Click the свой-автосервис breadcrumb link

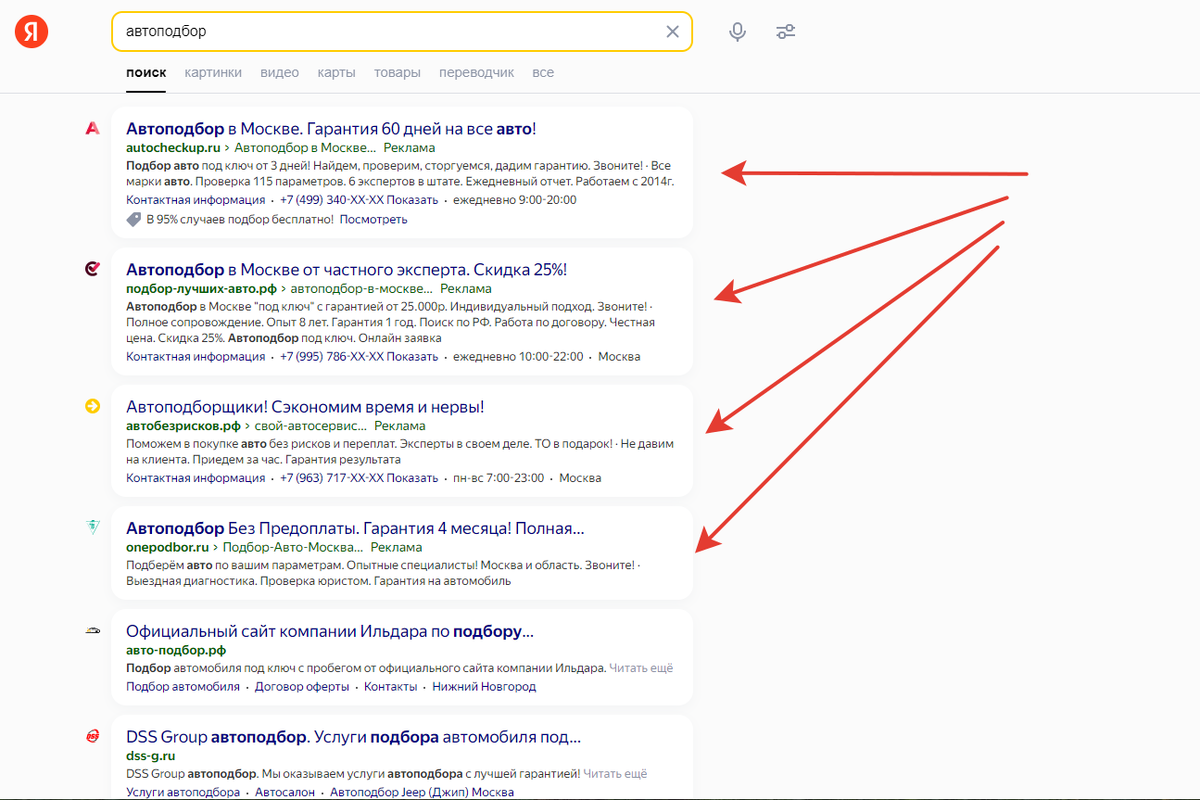coord(308,425)
